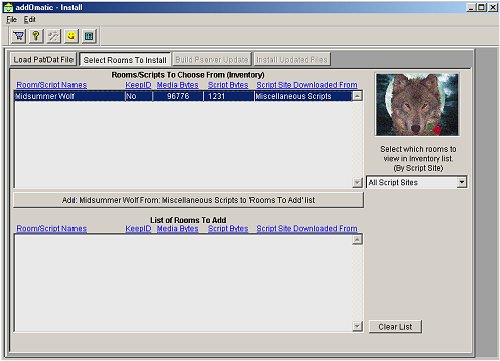
Task: Click the grayed-out wand toolbar icon
Action: (54, 36)
